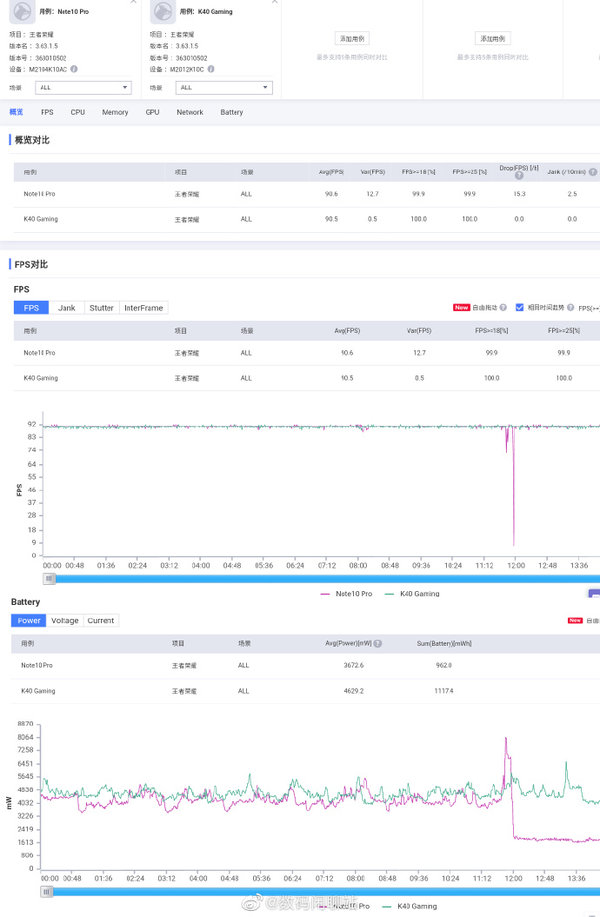Click the info icon beside device M2104K10AC

click(74, 69)
